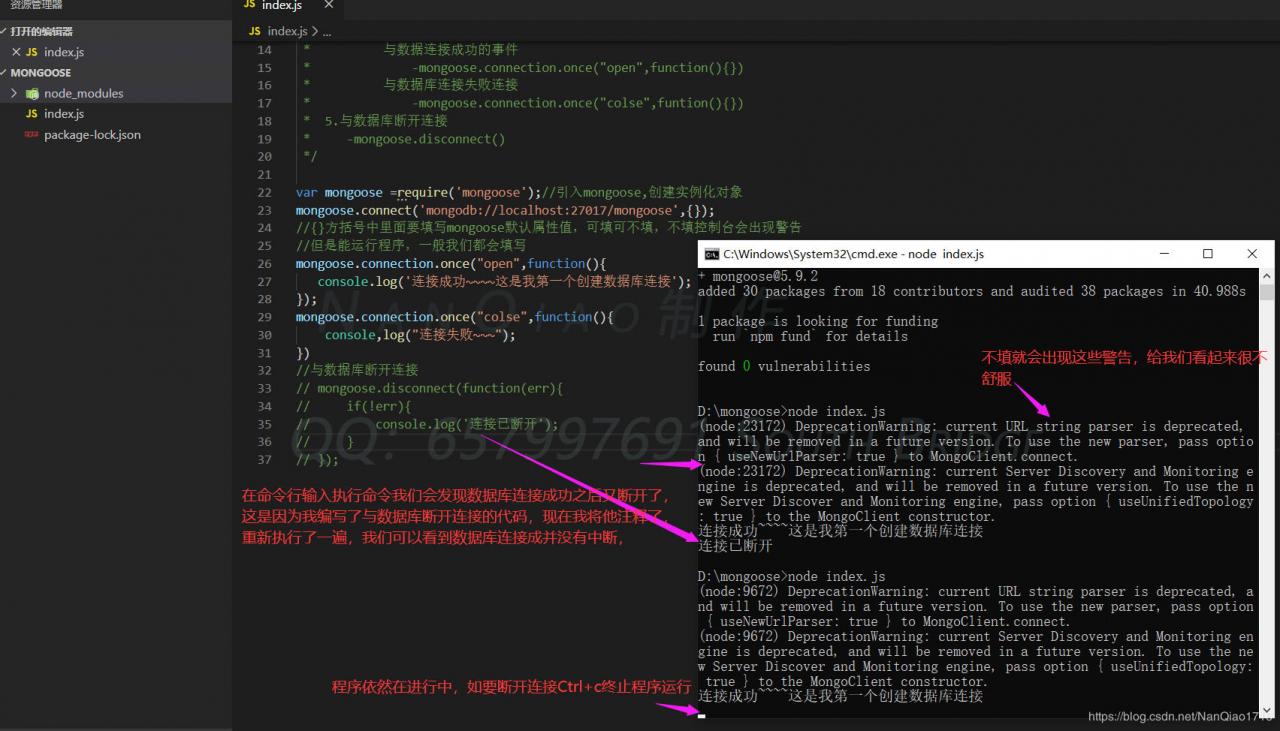Click the -mongoose.disconnect() comment on line 19
This screenshot has height=731, width=1280.
coord(426,139)
